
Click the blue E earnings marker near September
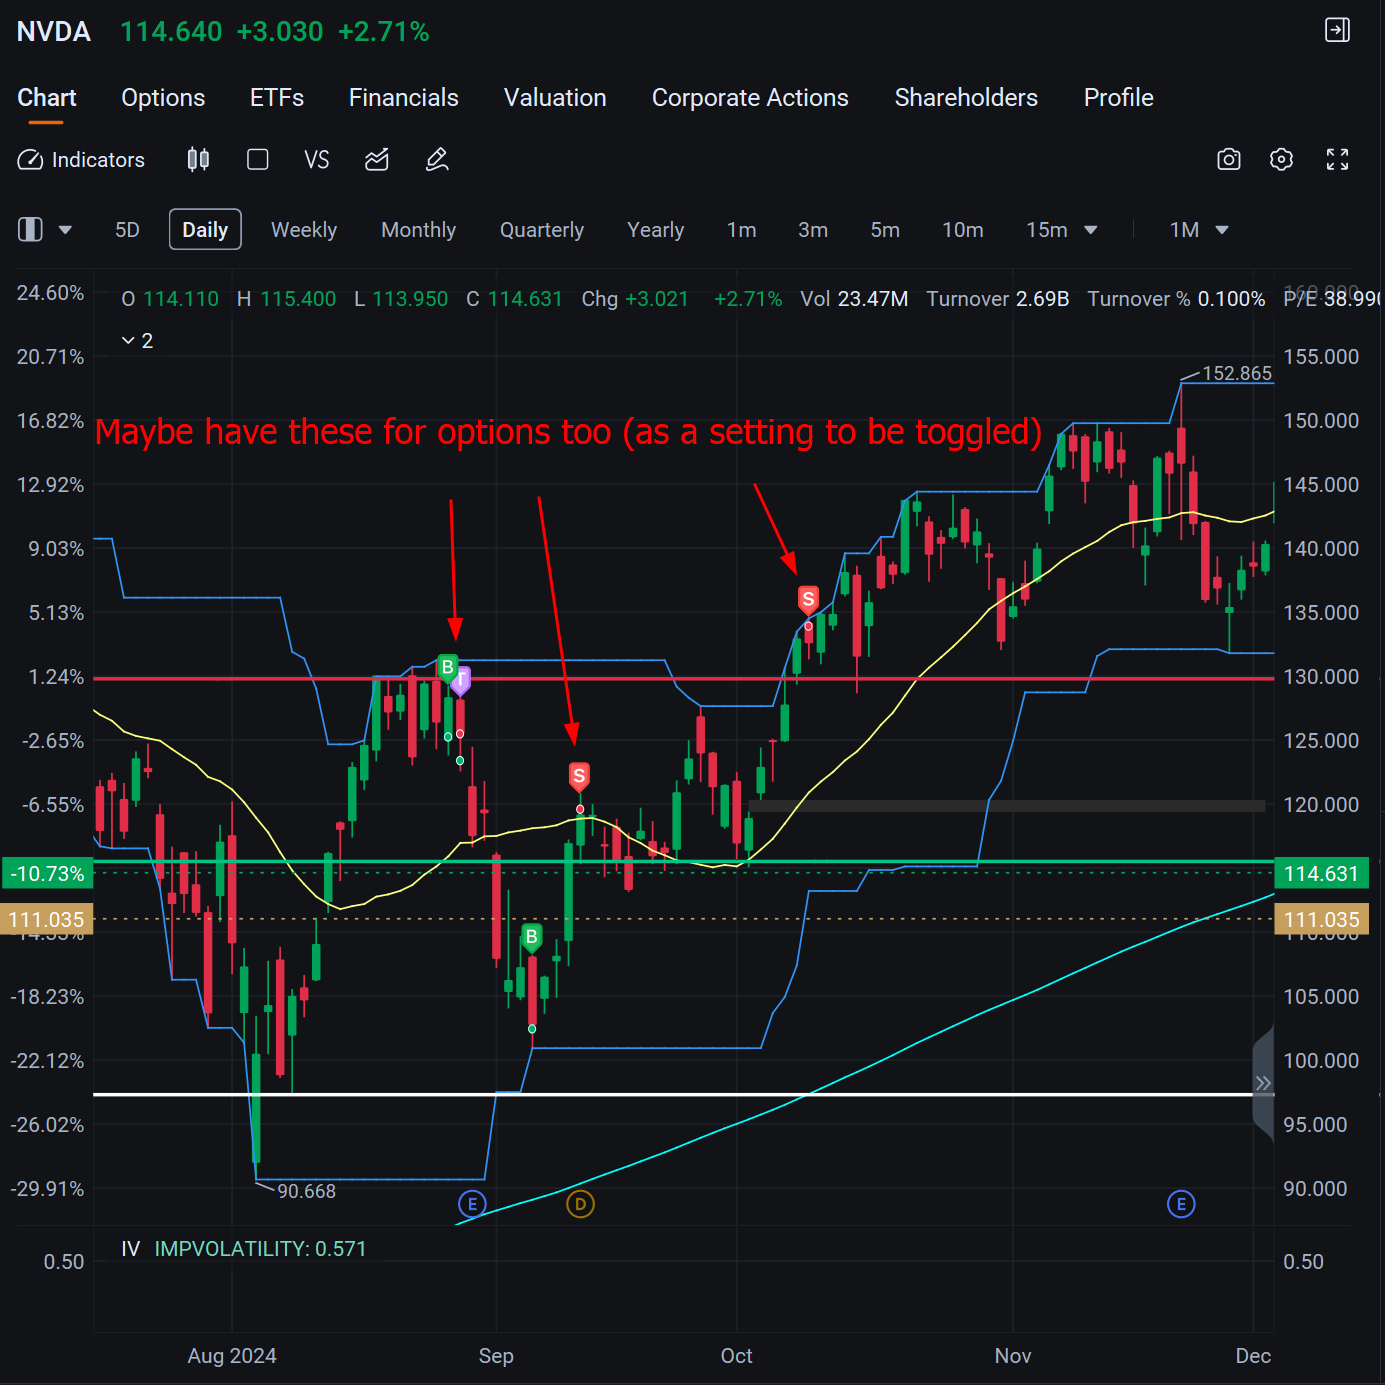(472, 1204)
